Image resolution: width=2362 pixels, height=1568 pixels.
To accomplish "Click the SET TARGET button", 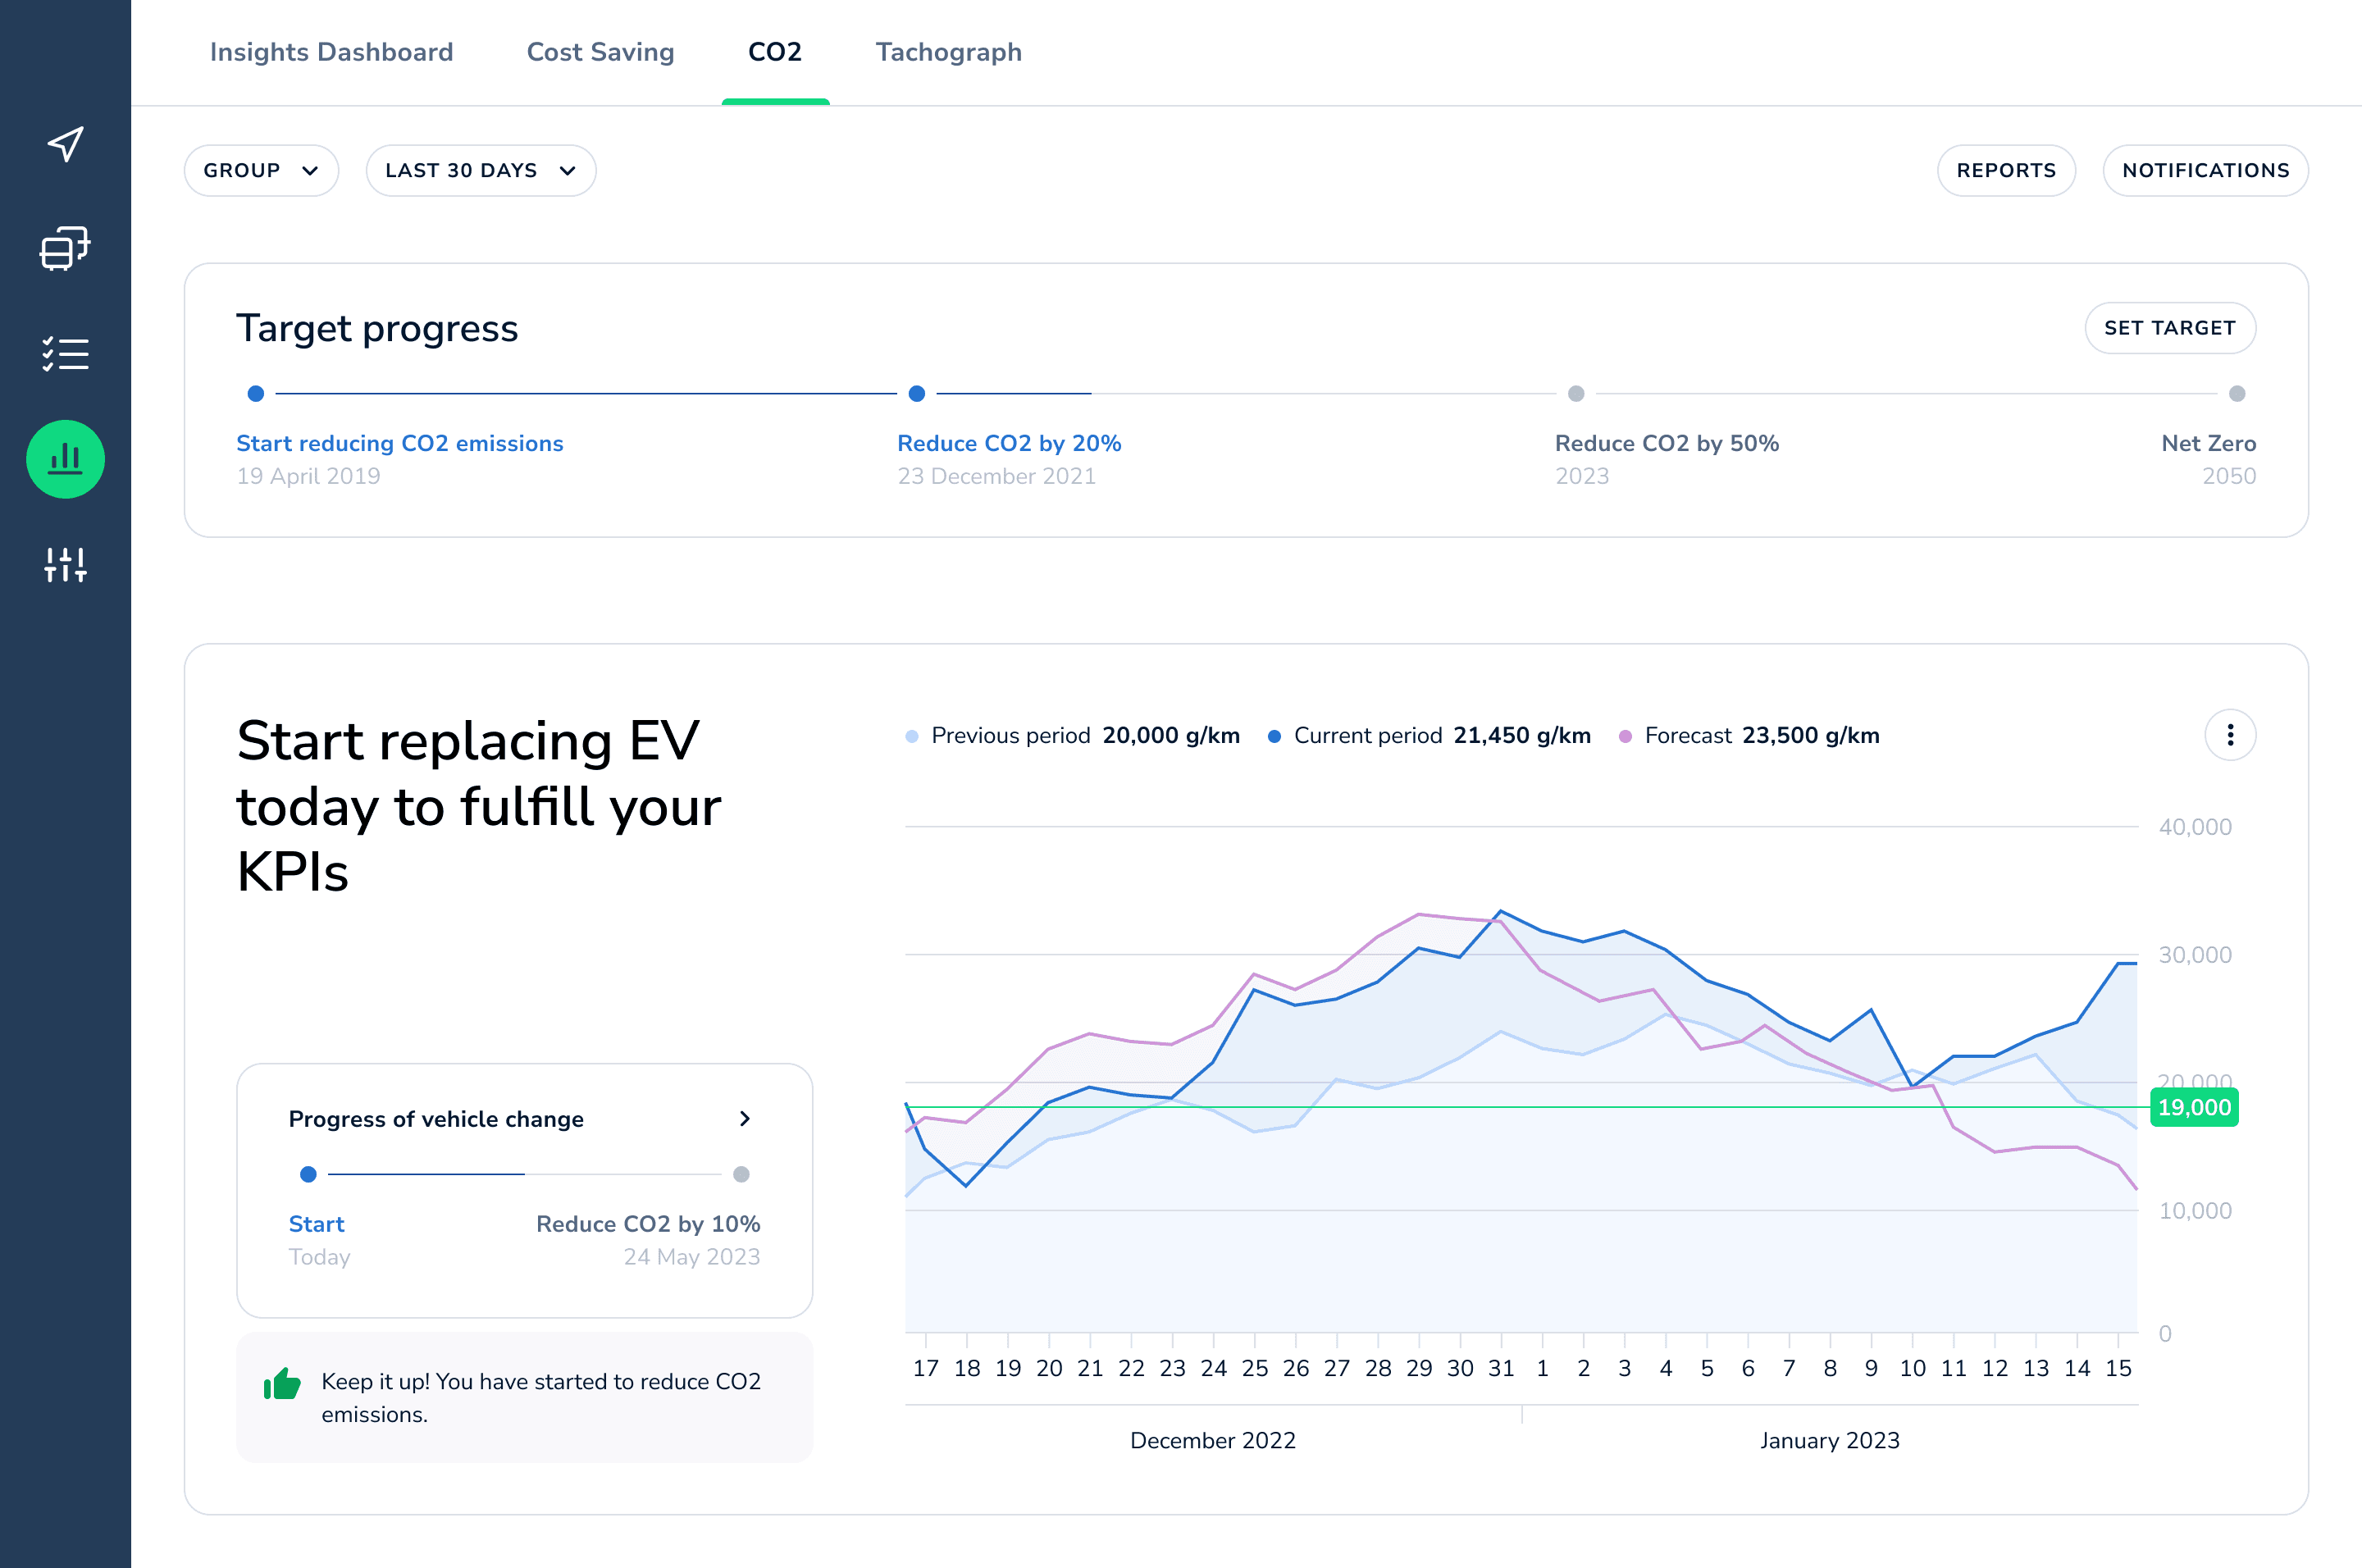I will [2169, 328].
